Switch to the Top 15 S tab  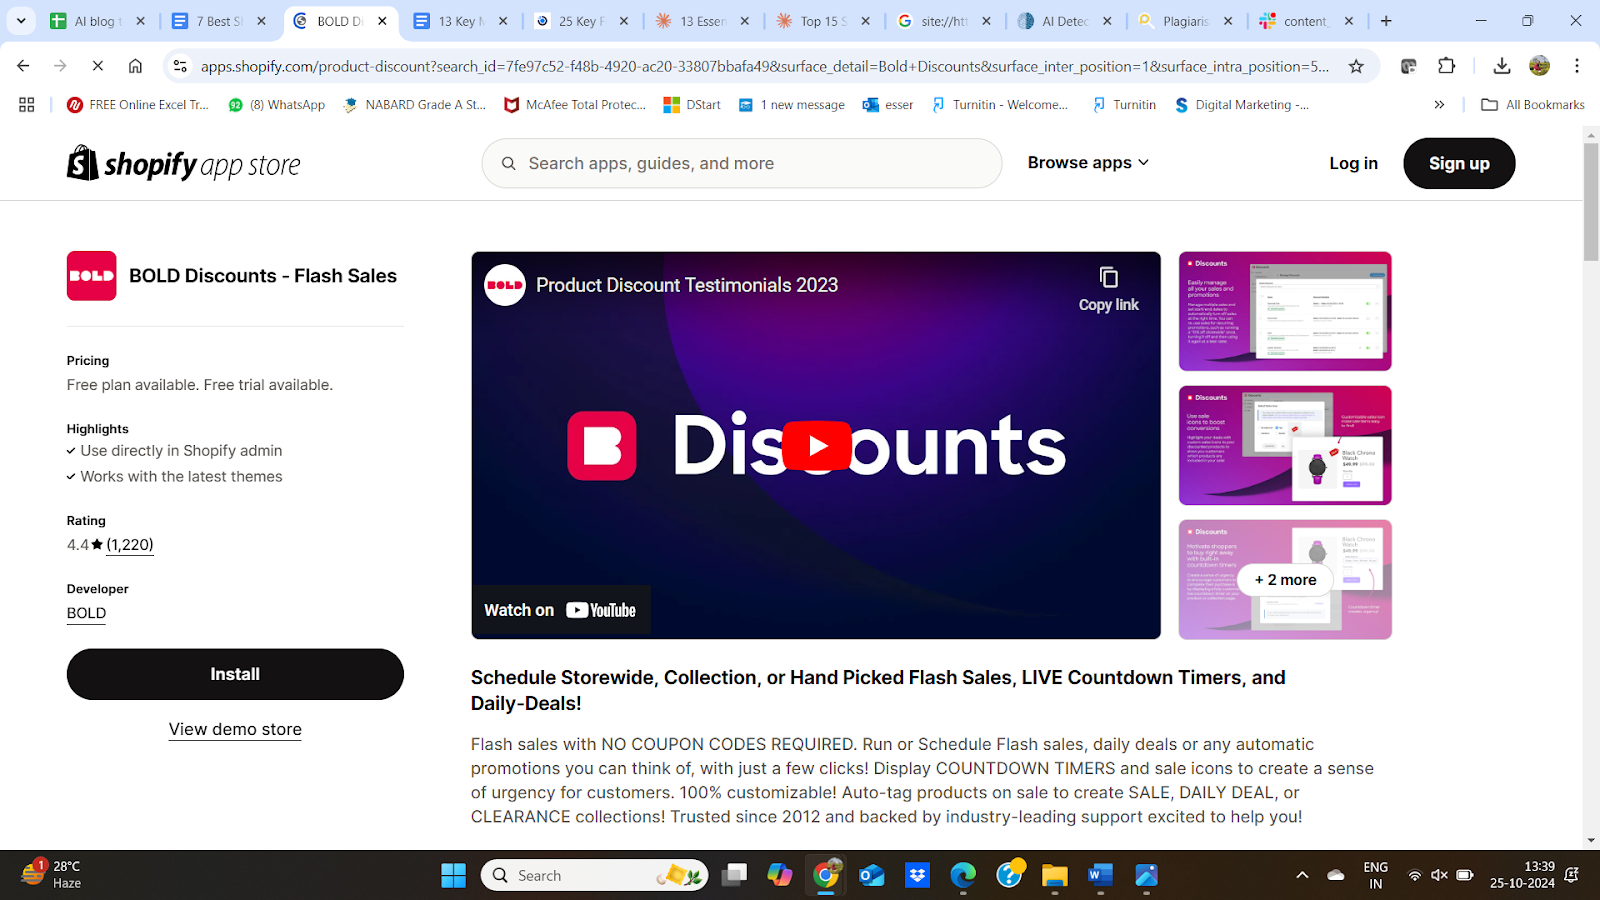[823, 20]
